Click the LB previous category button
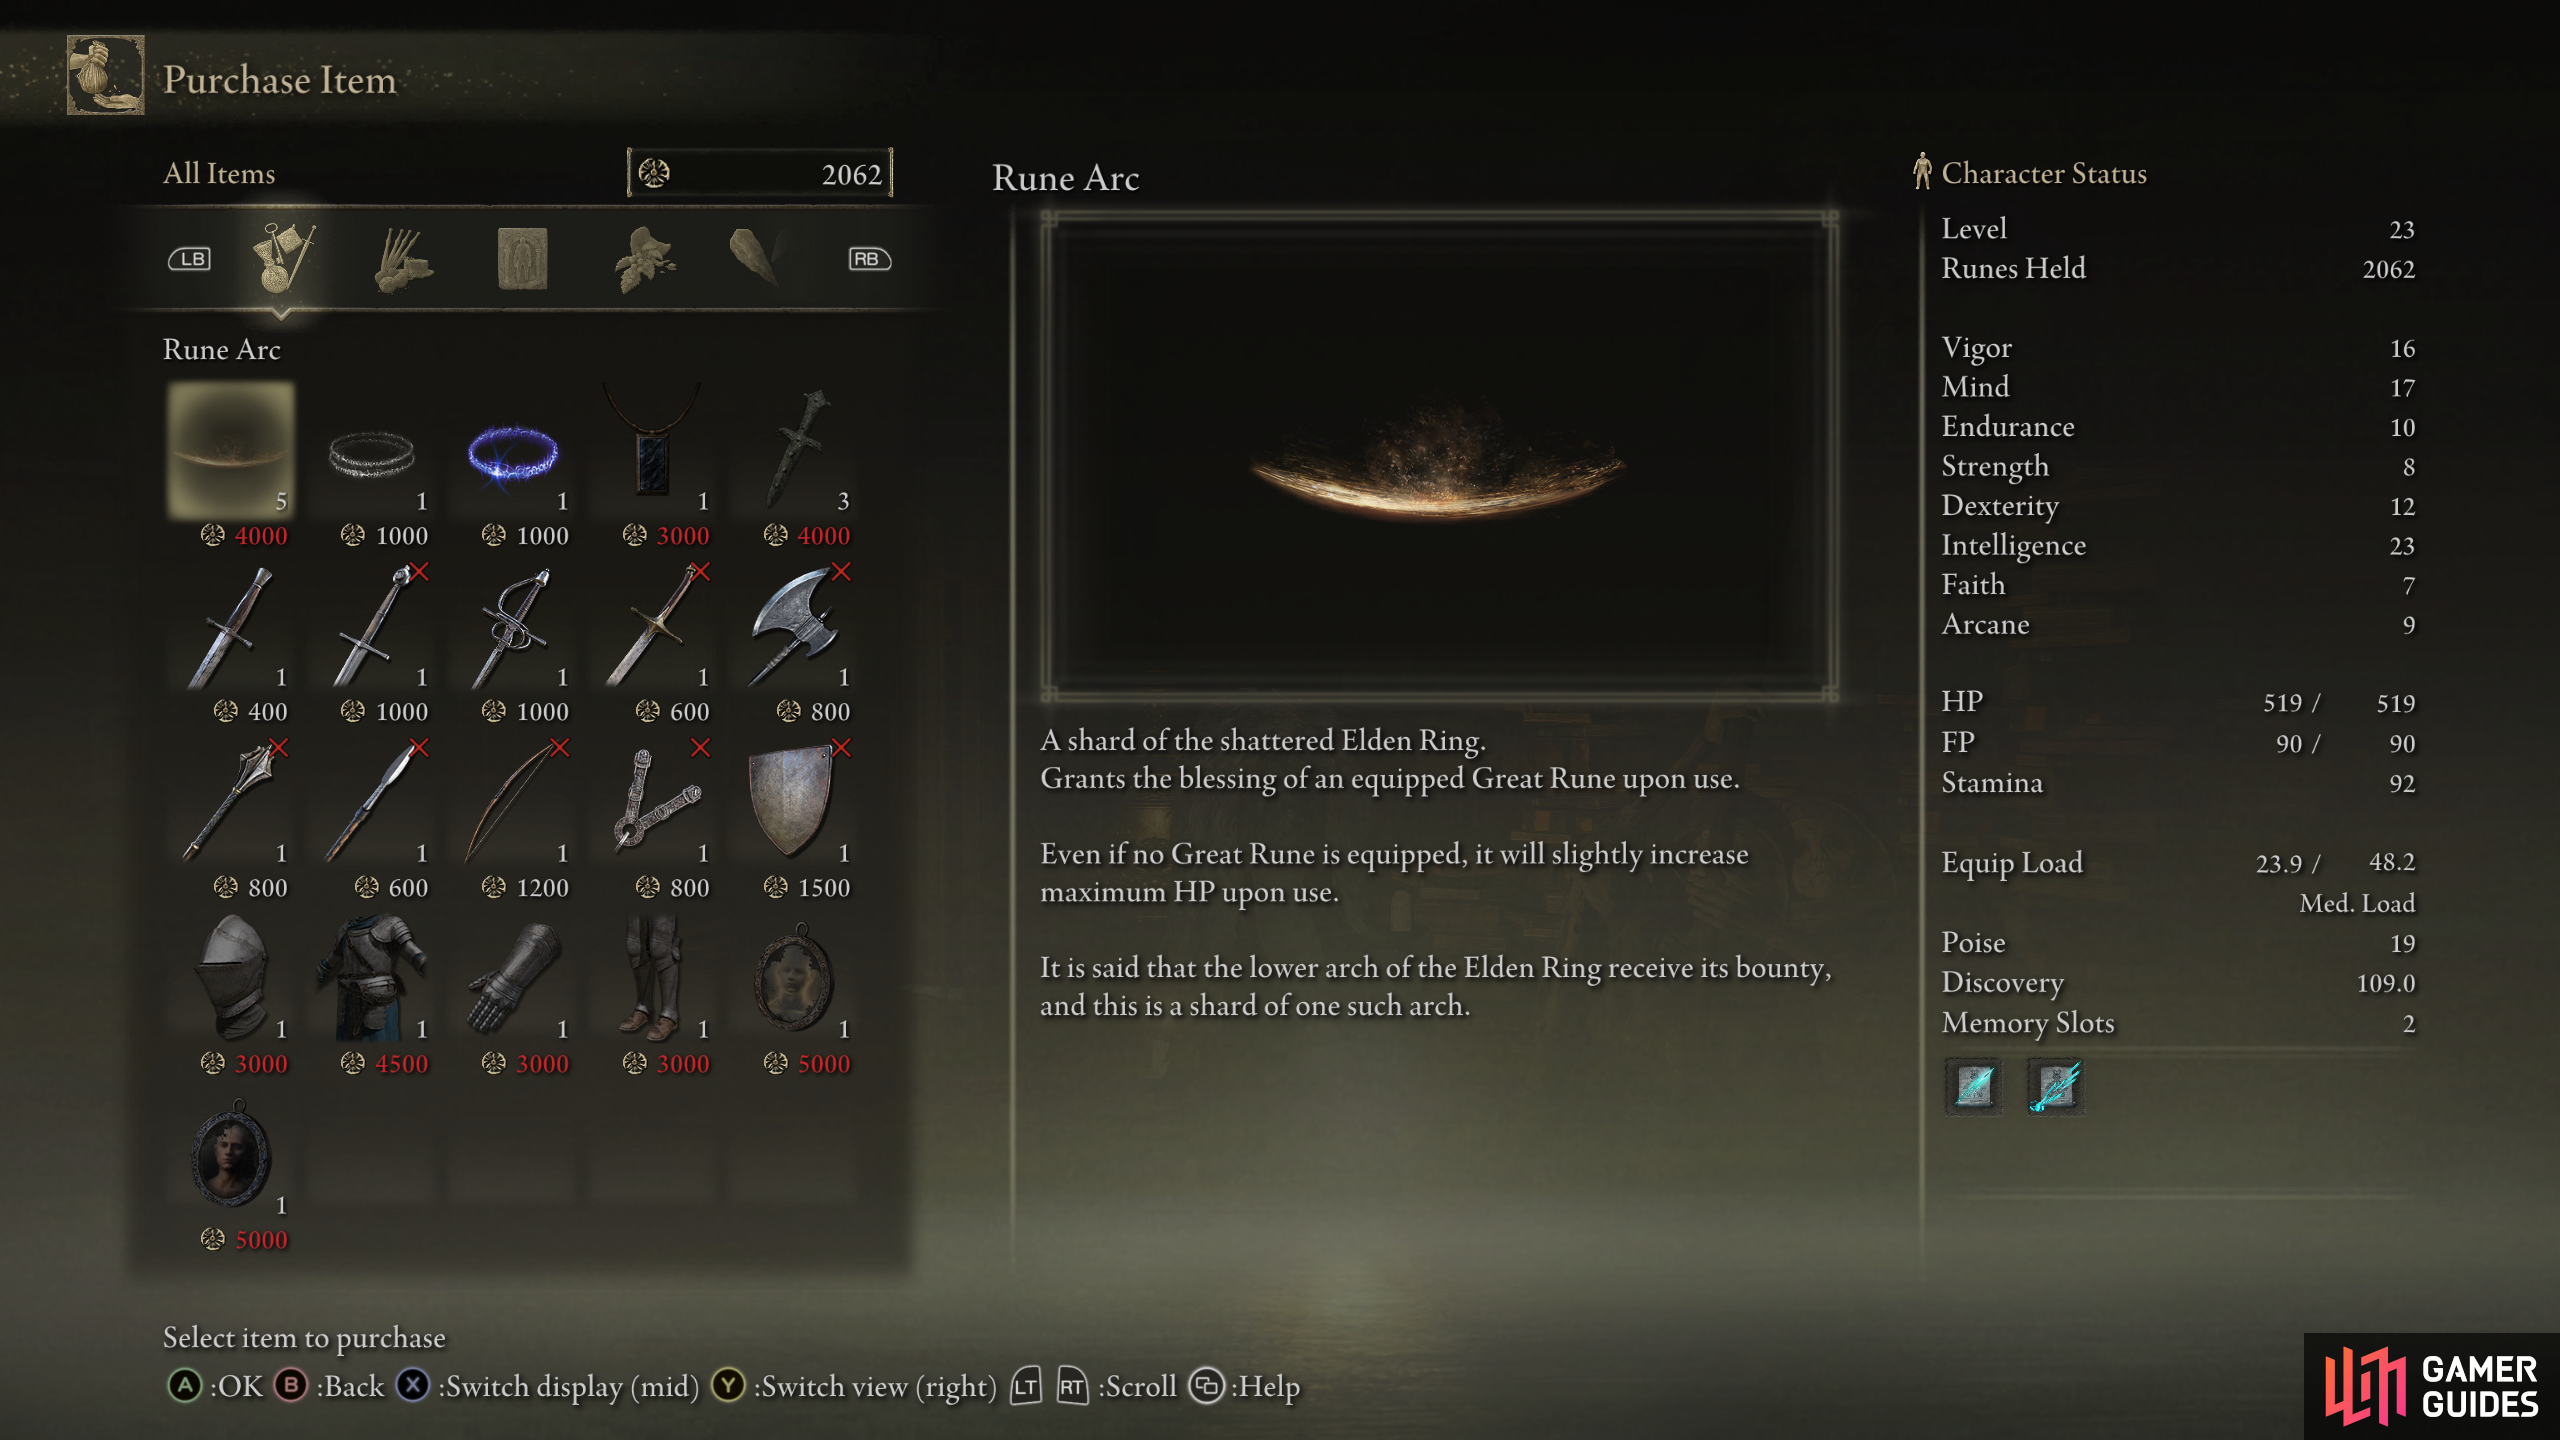 (x=189, y=259)
